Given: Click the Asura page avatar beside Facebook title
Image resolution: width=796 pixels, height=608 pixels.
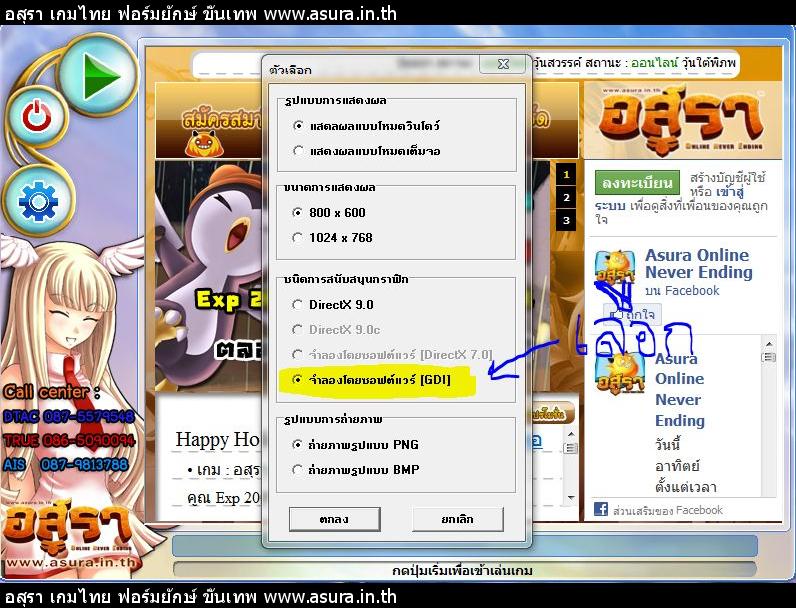Looking at the screenshot, I should click(x=615, y=267).
